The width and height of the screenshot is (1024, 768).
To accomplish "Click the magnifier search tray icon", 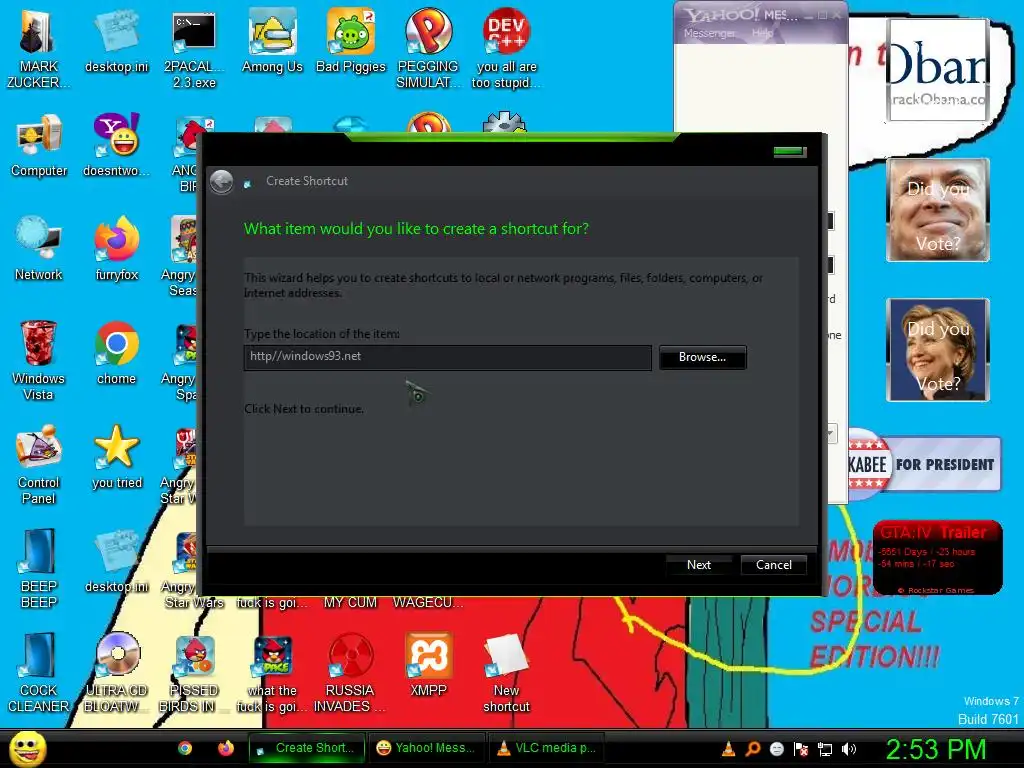I will click(x=753, y=749).
